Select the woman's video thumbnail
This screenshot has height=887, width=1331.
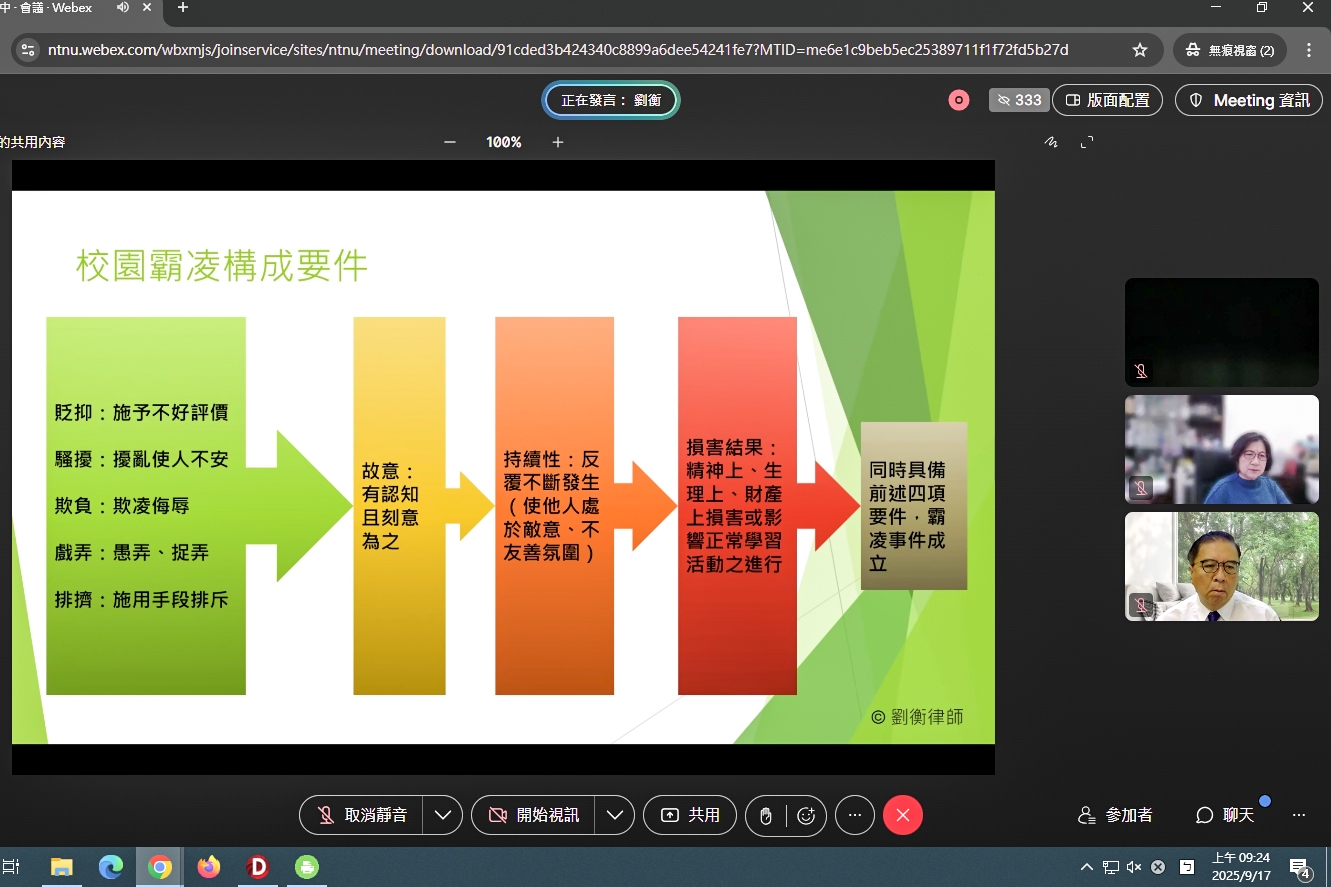(1222, 449)
